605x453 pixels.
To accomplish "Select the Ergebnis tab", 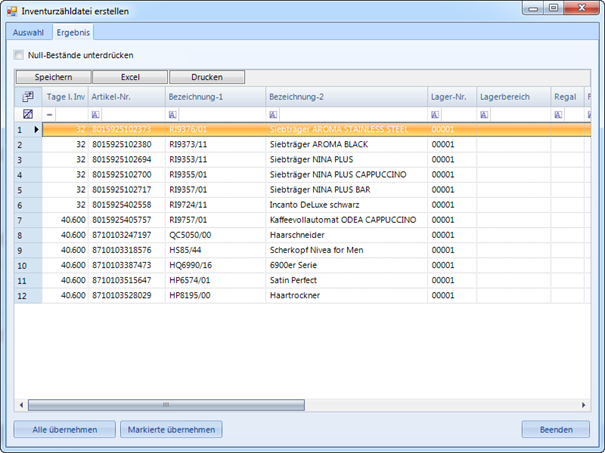I will (x=73, y=32).
